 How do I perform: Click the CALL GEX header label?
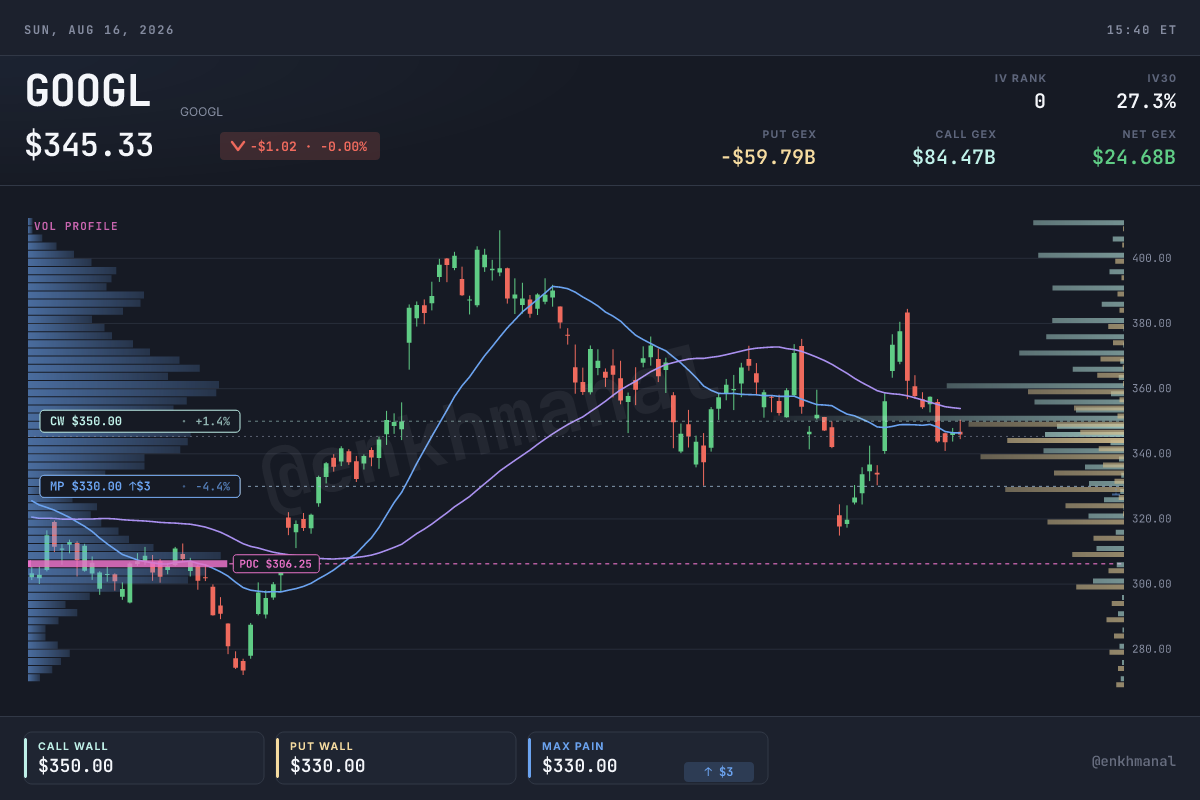(x=966, y=134)
